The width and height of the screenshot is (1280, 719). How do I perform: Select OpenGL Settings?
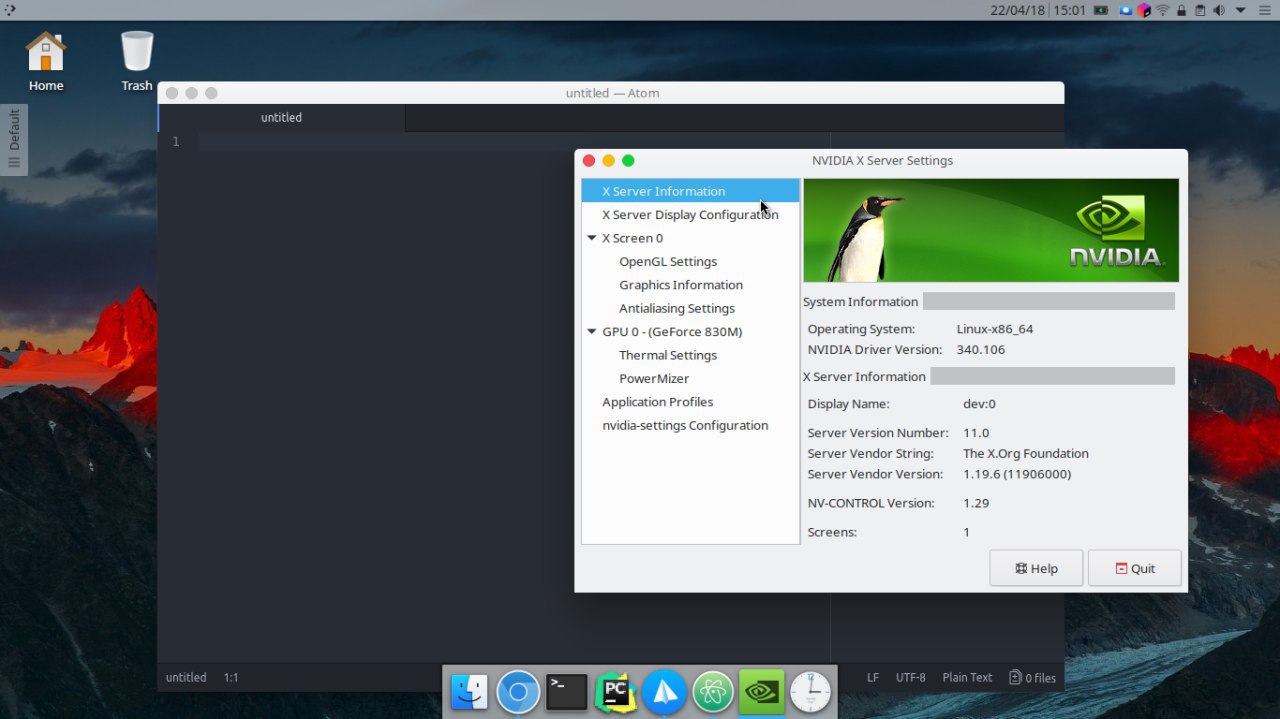pyautogui.click(x=668, y=261)
